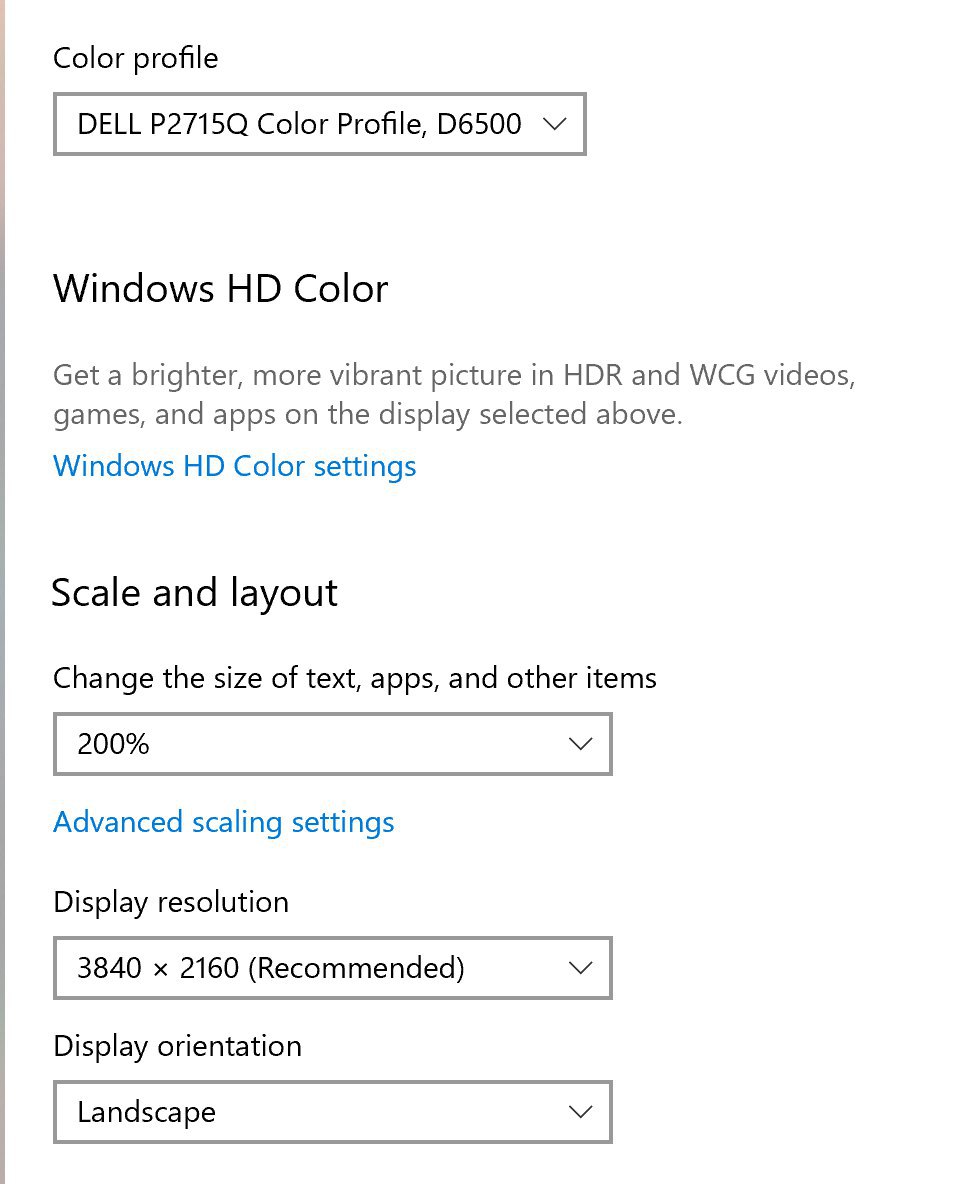Screen dimensions: 955x1184
Task: Click the Scale and layout section heading
Action: point(194,593)
